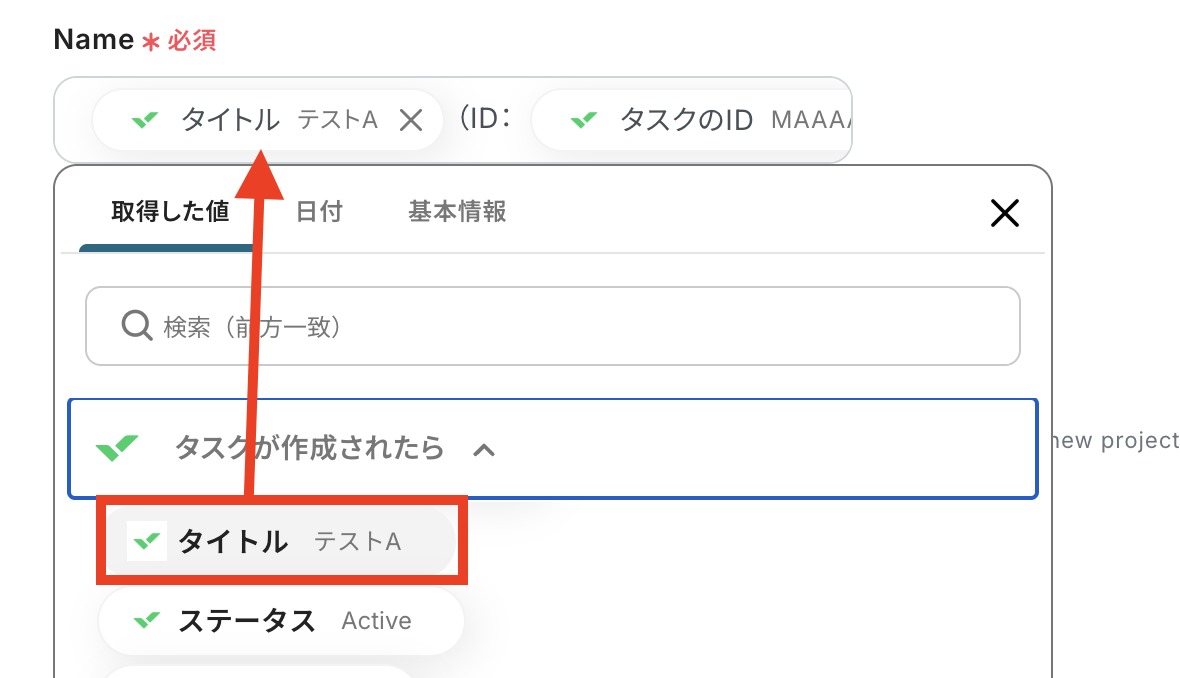Screen dimensions: 1180x678
Task: Click the Wrike icon on the タイトル list option
Action: 146,542
